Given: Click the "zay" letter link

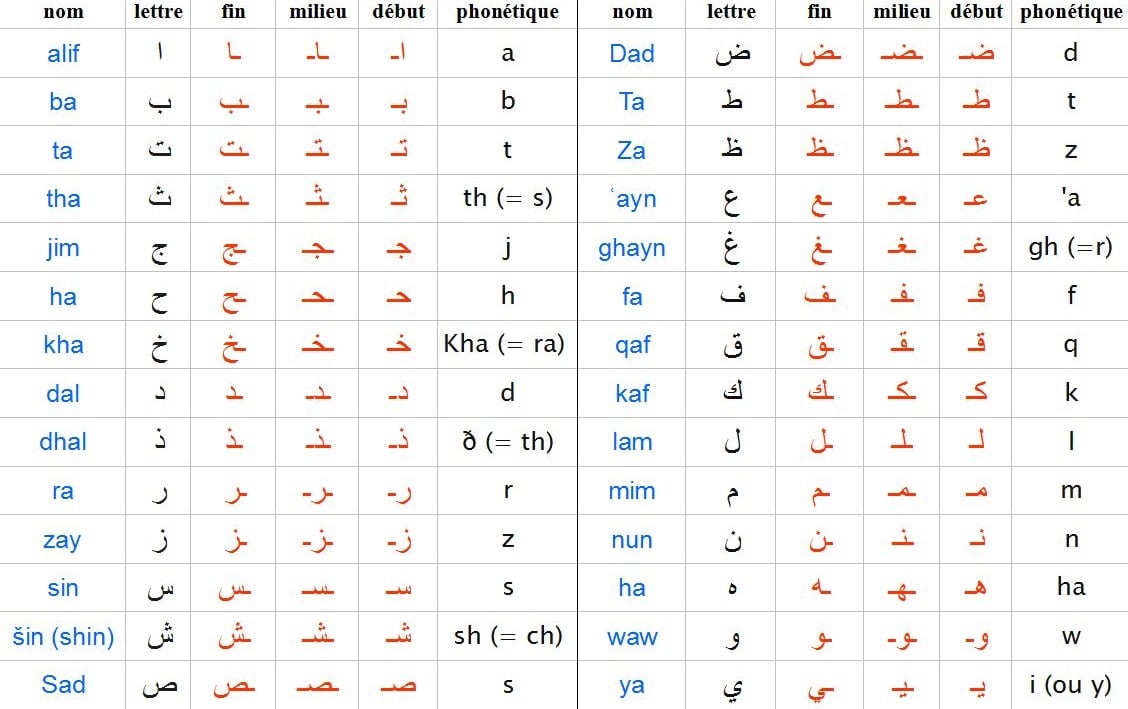Looking at the screenshot, I should tap(62, 540).
